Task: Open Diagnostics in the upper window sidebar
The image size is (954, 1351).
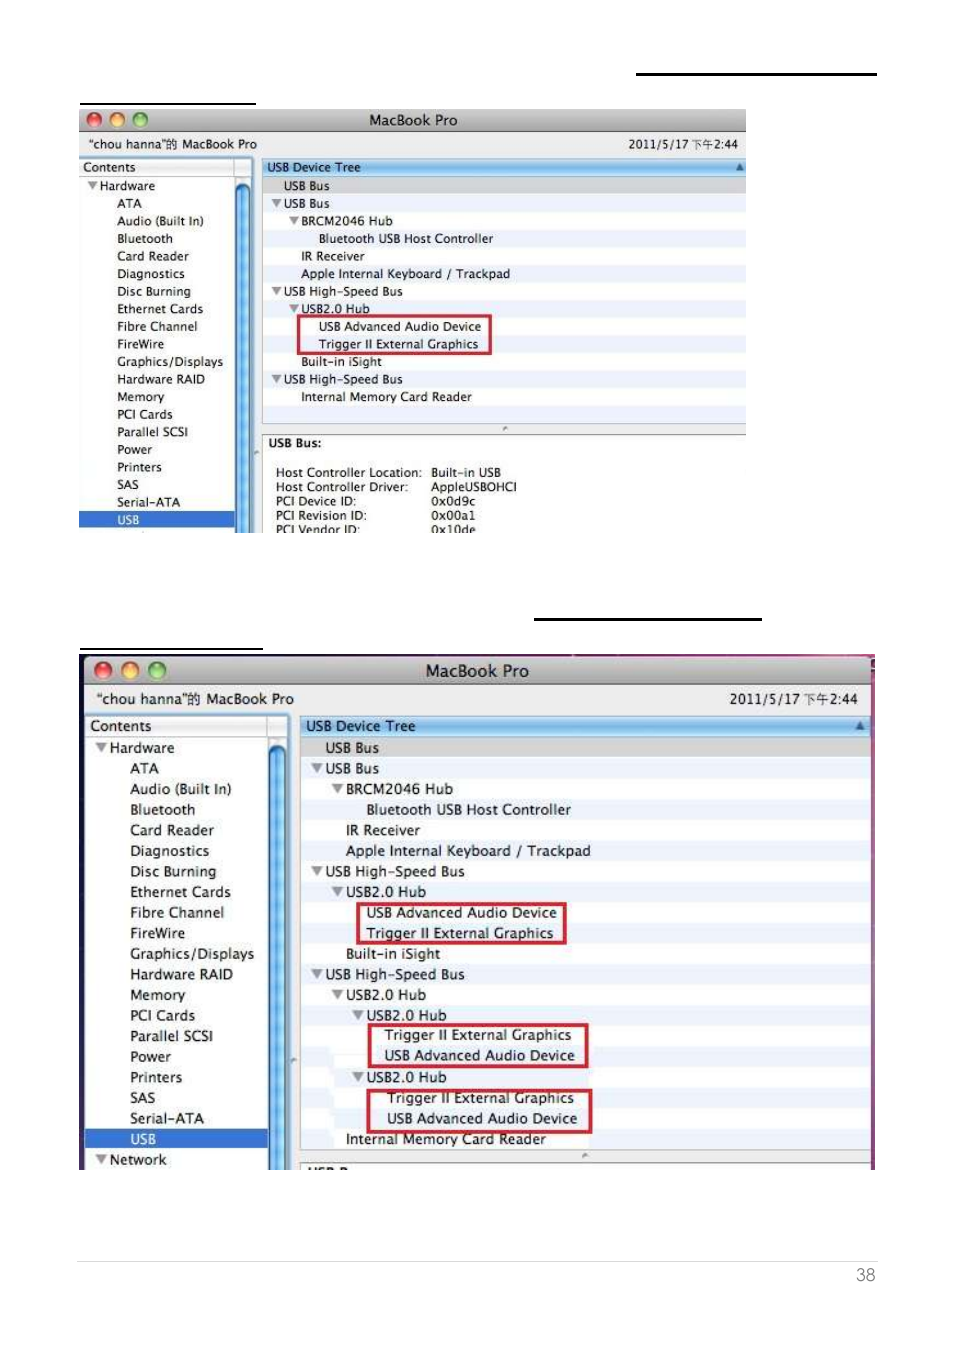Action: click(x=151, y=274)
